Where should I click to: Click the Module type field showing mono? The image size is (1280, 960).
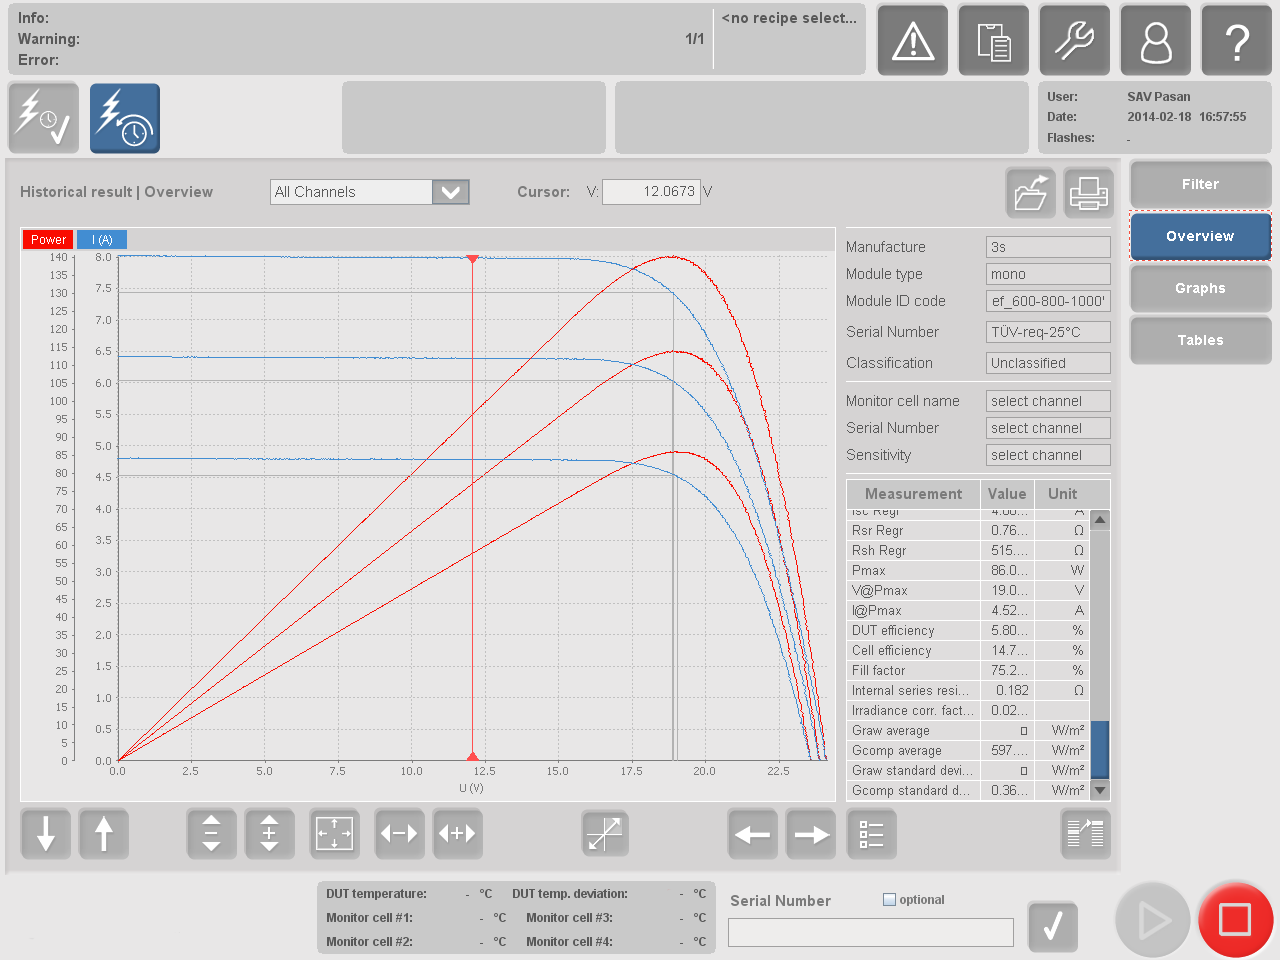coord(1048,274)
